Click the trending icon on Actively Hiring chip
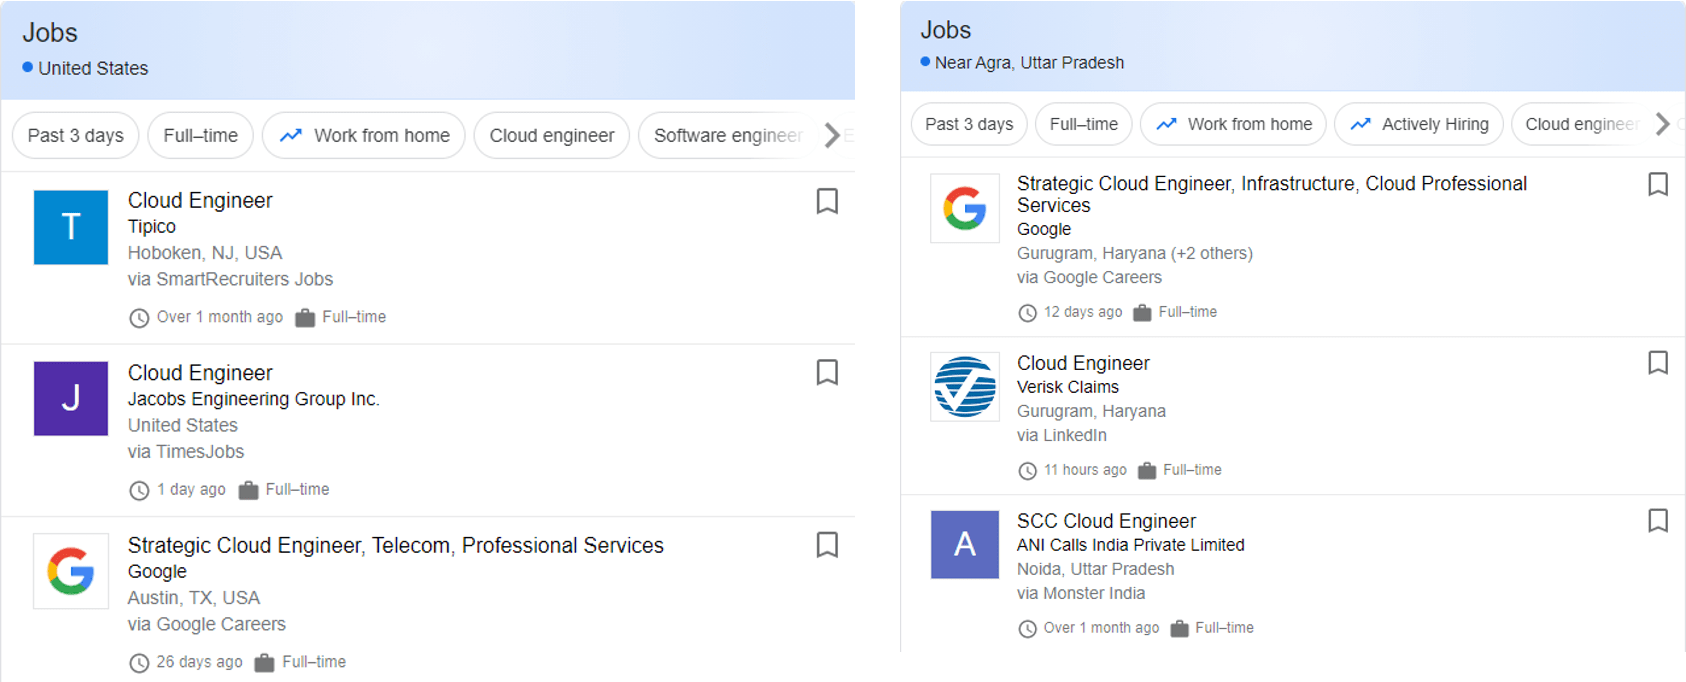1686x682 pixels. tap(1360, 124)
